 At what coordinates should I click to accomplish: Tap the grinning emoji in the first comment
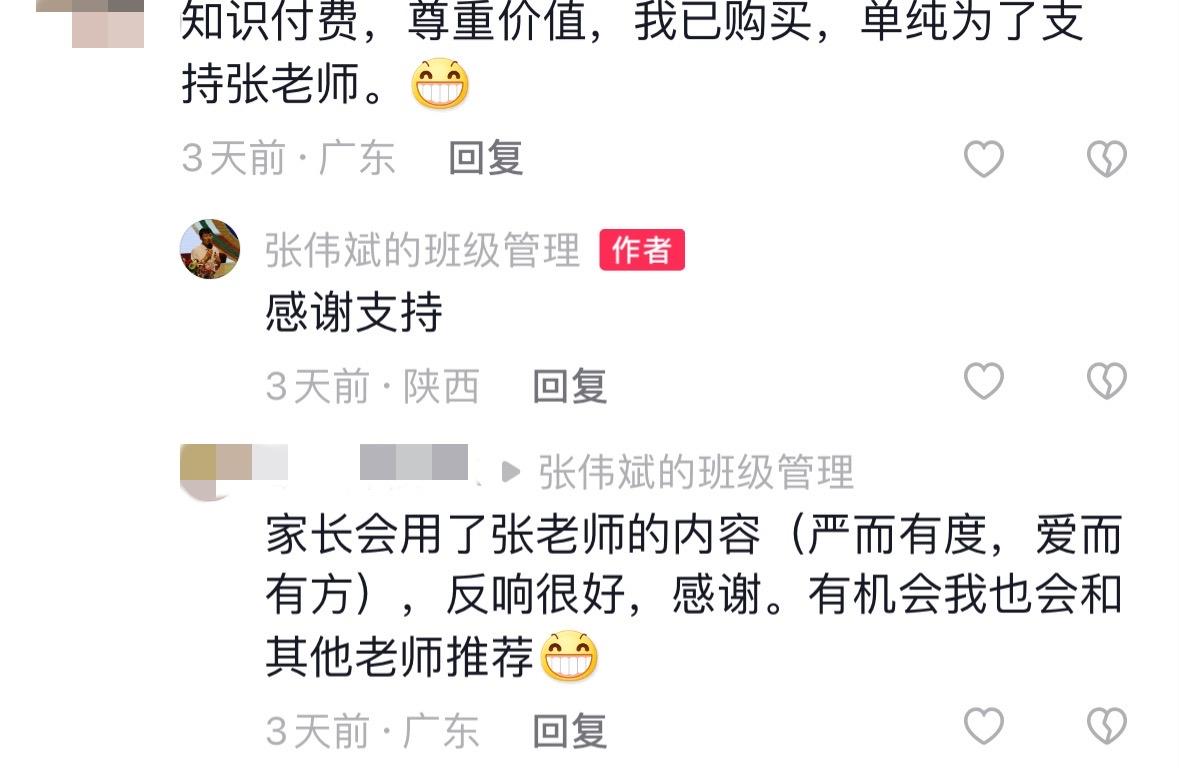[x=440, y=83]
